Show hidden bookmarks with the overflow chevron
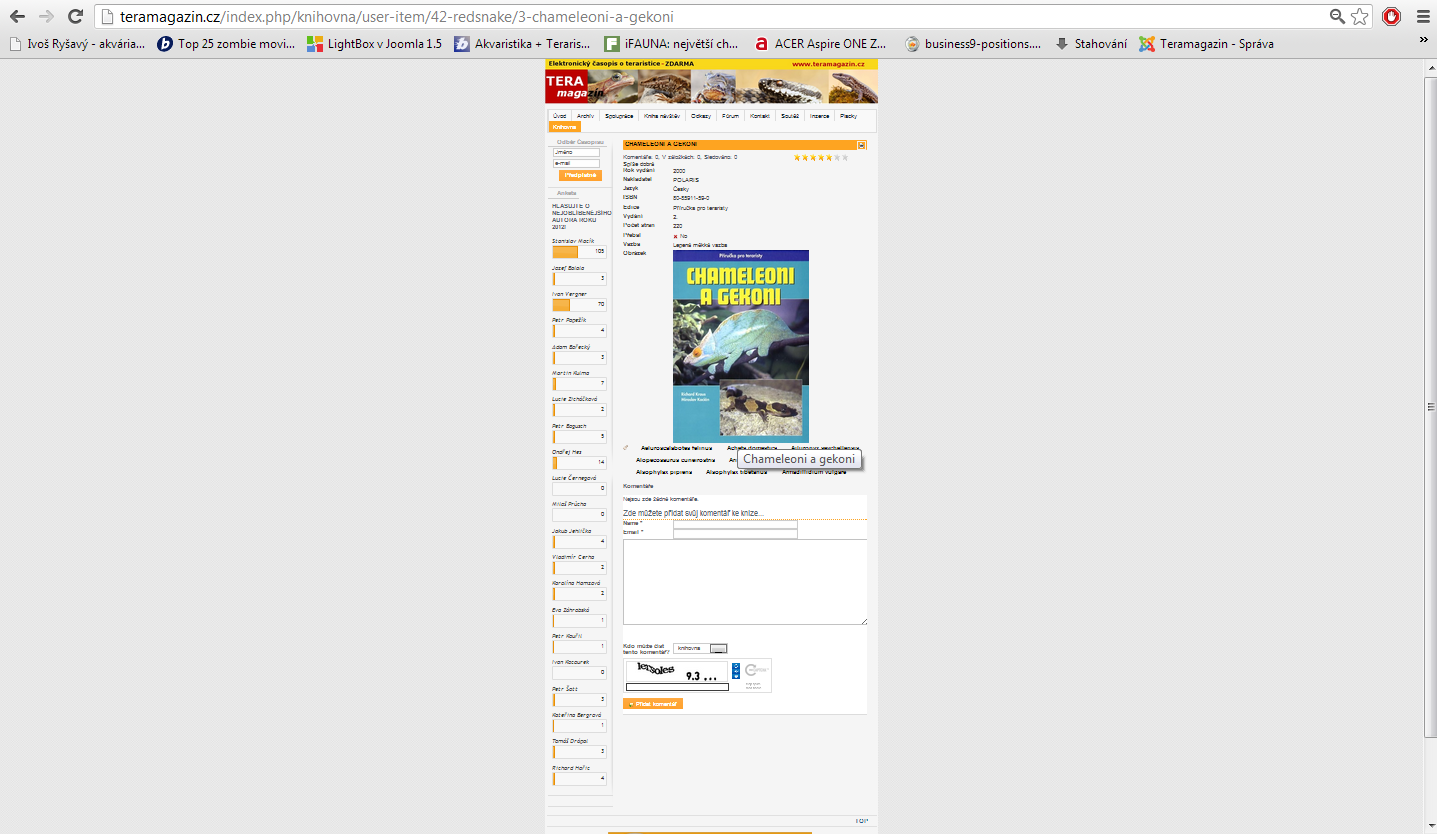 pos(1423,40)
